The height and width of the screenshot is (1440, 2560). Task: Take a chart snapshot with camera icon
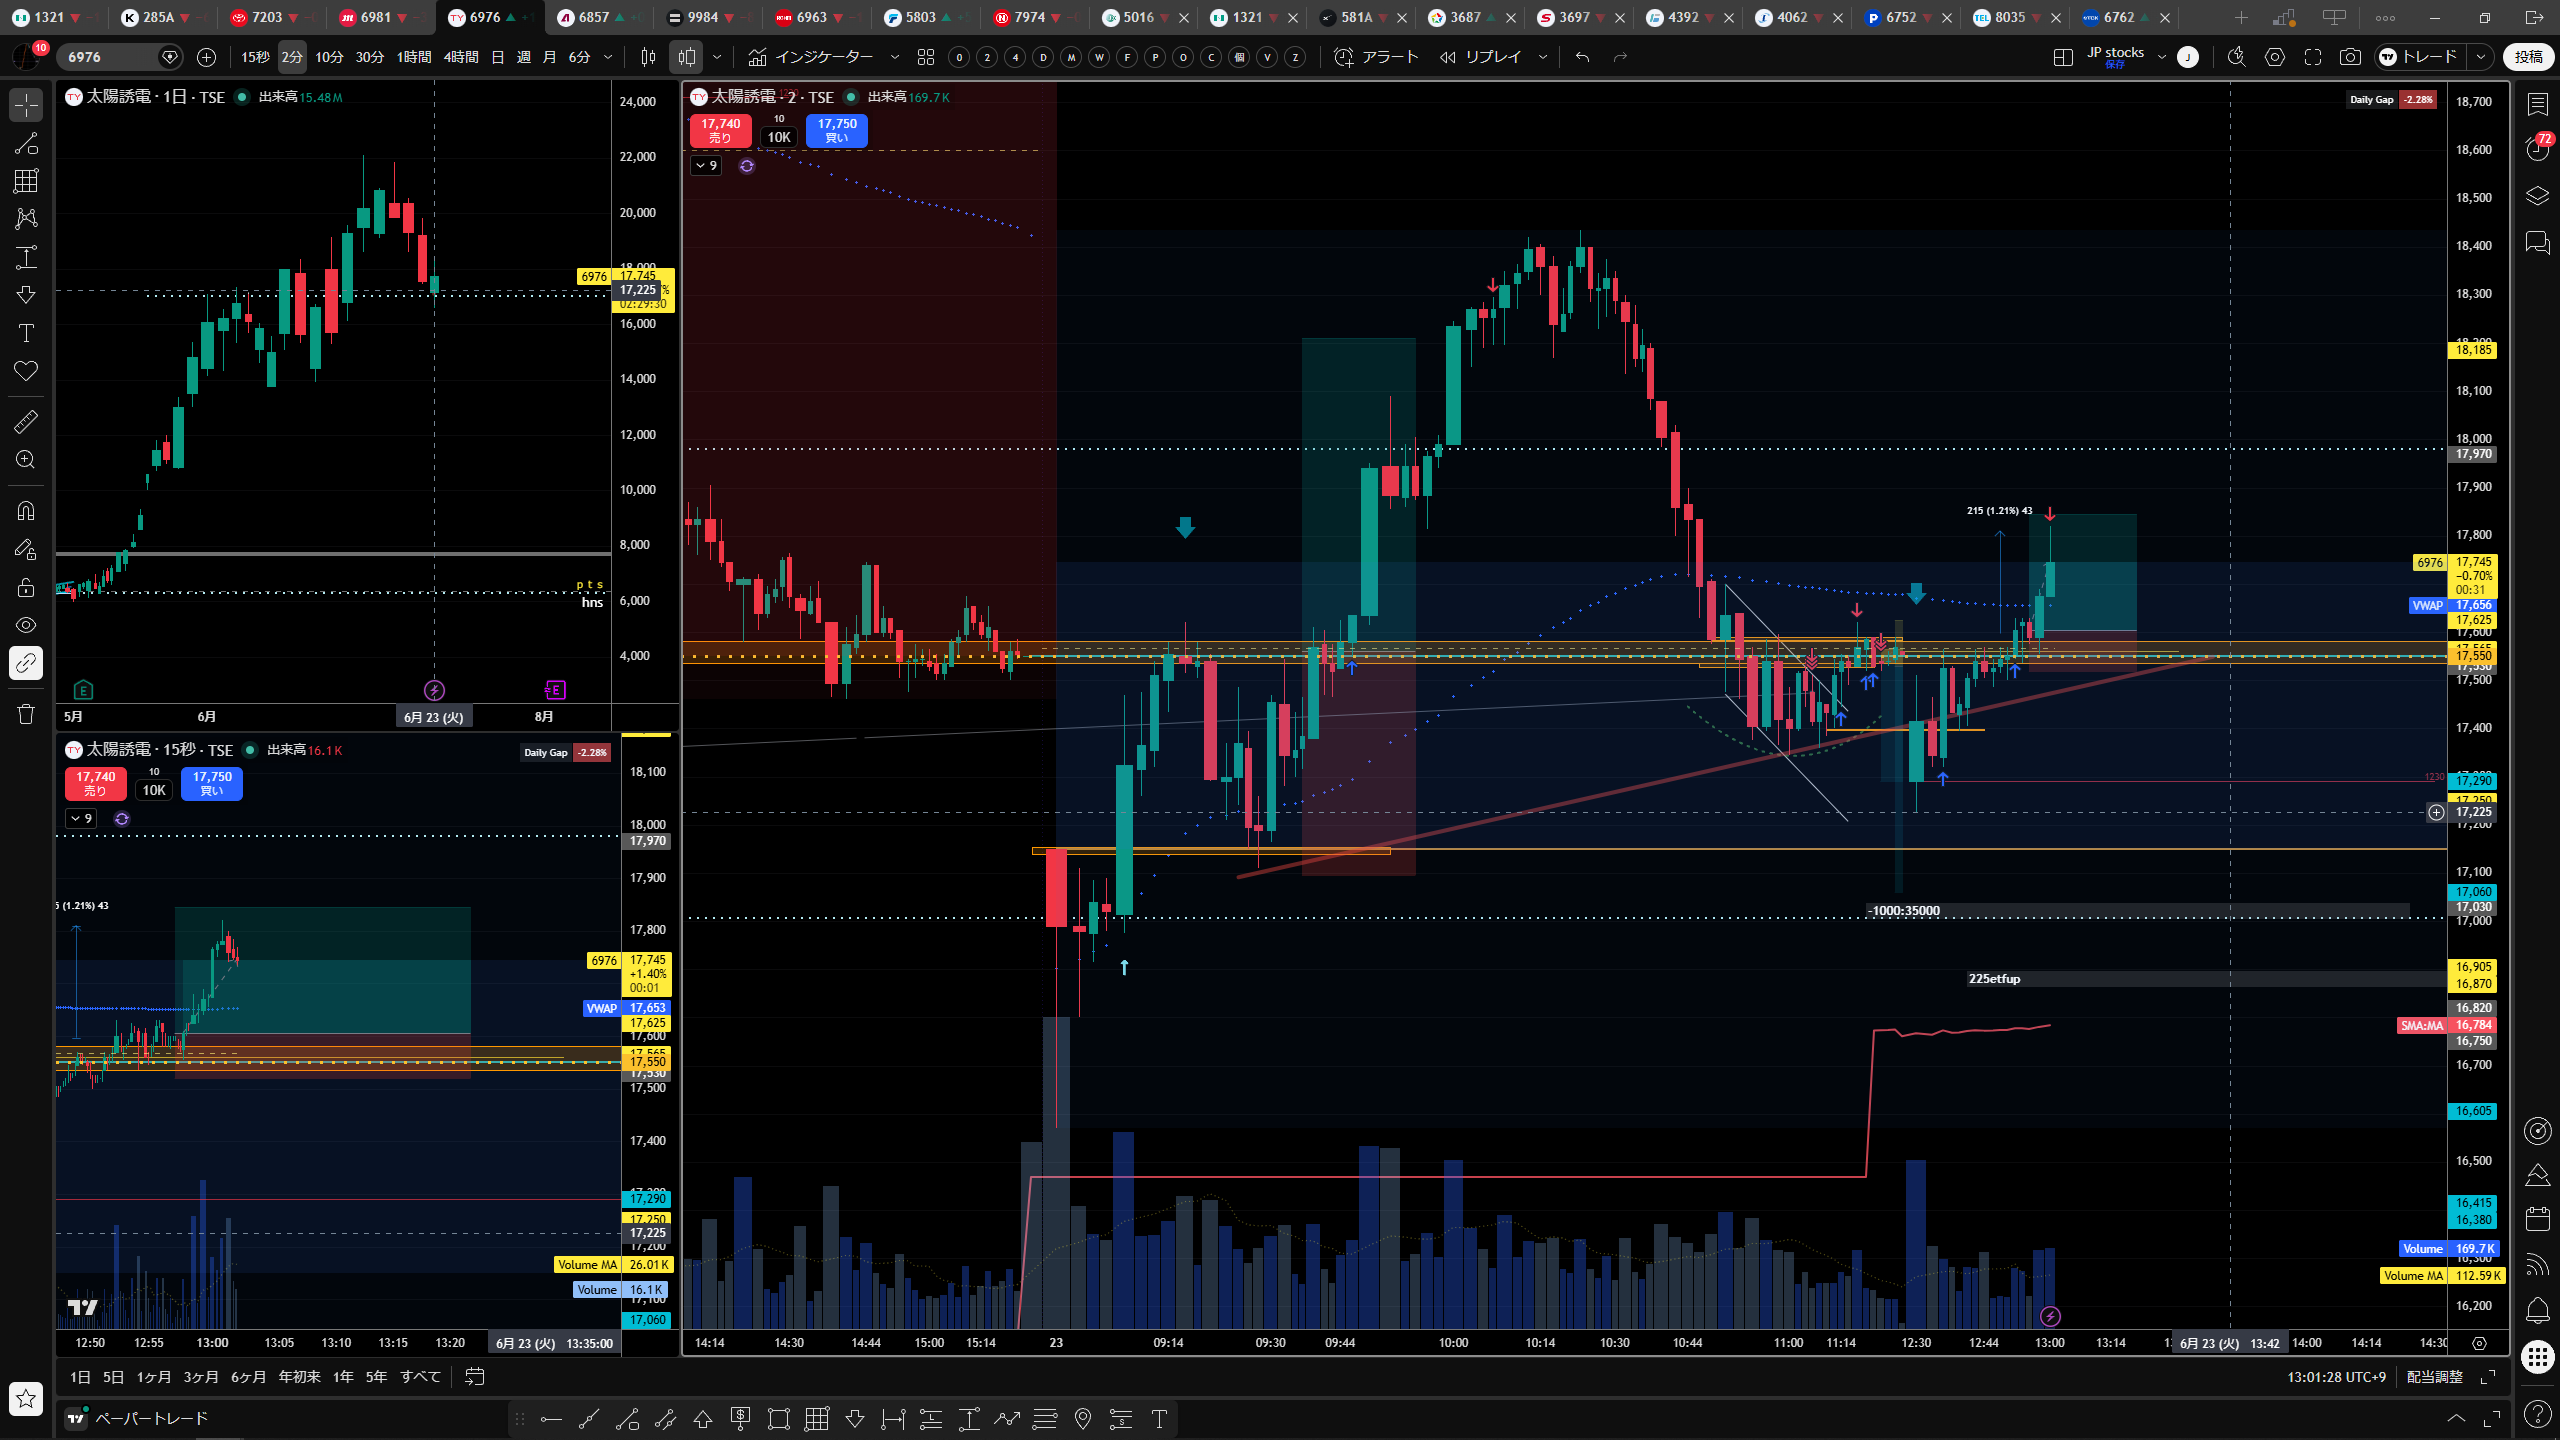(2350, 57)
